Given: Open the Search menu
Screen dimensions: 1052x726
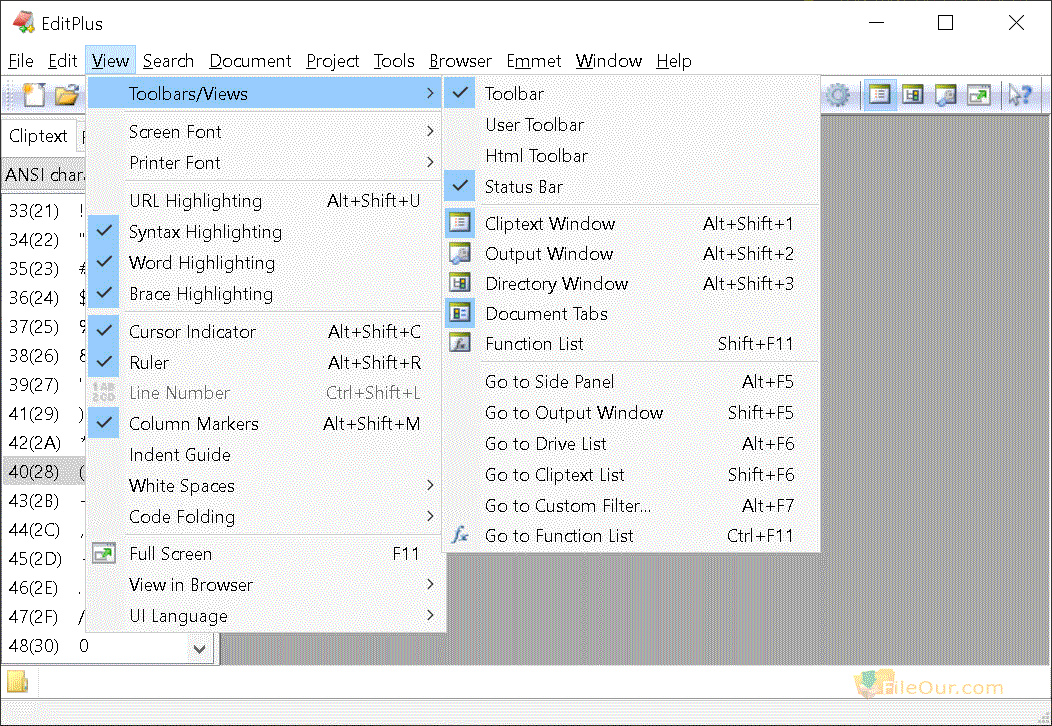Looking at the screenshot, I should 168,61.
